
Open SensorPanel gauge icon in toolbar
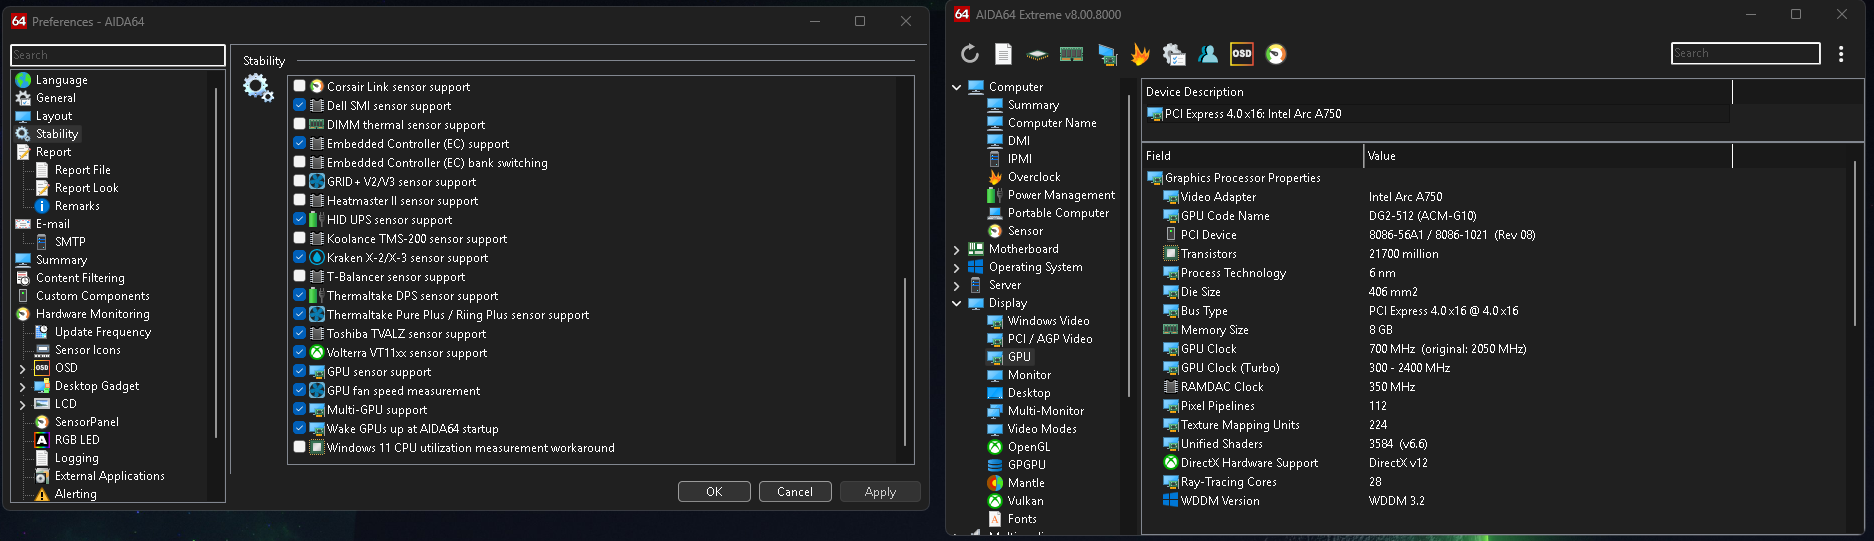[x=1275, y=54]
